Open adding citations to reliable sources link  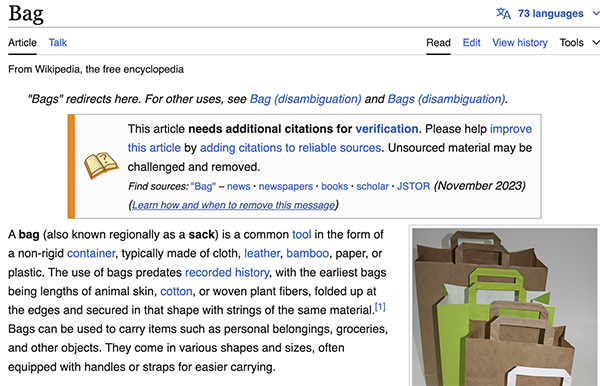click(x=290, y=148)
